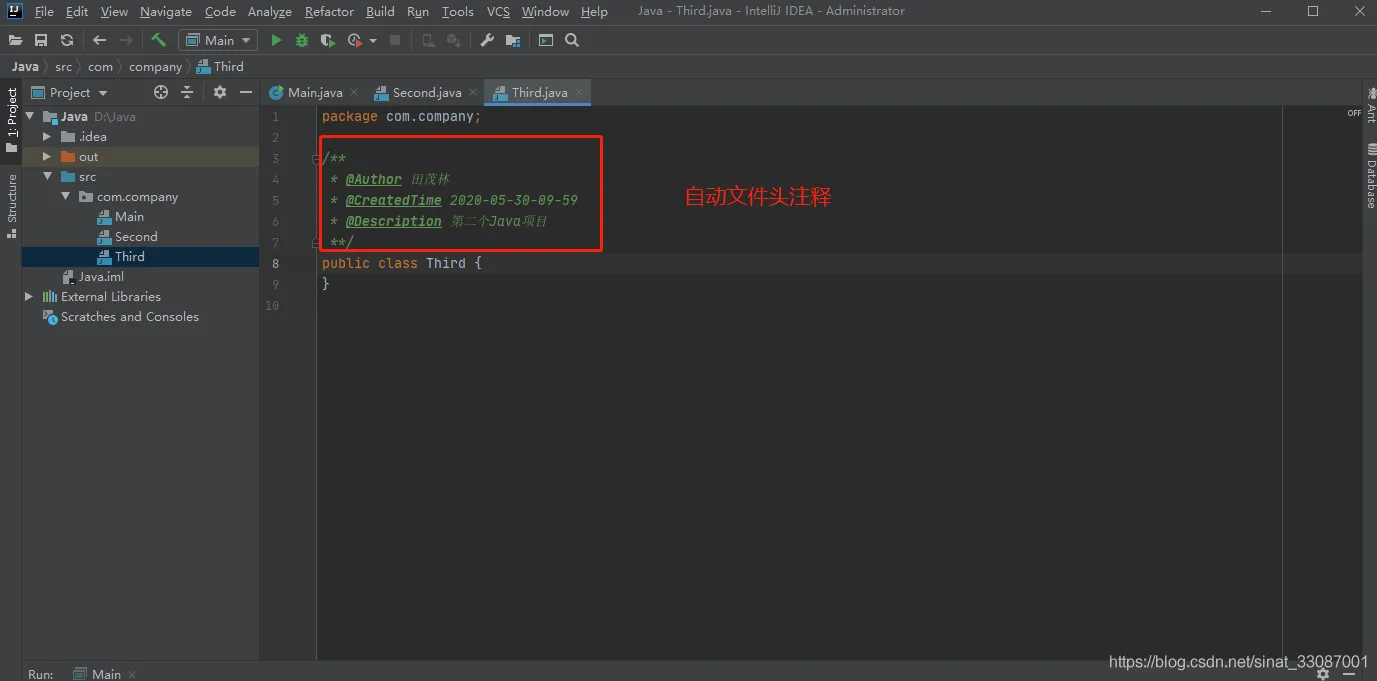Collapse the src folder
This screenshot has width=1377, height=681.
pyautogui.click(x=47, y=176)
